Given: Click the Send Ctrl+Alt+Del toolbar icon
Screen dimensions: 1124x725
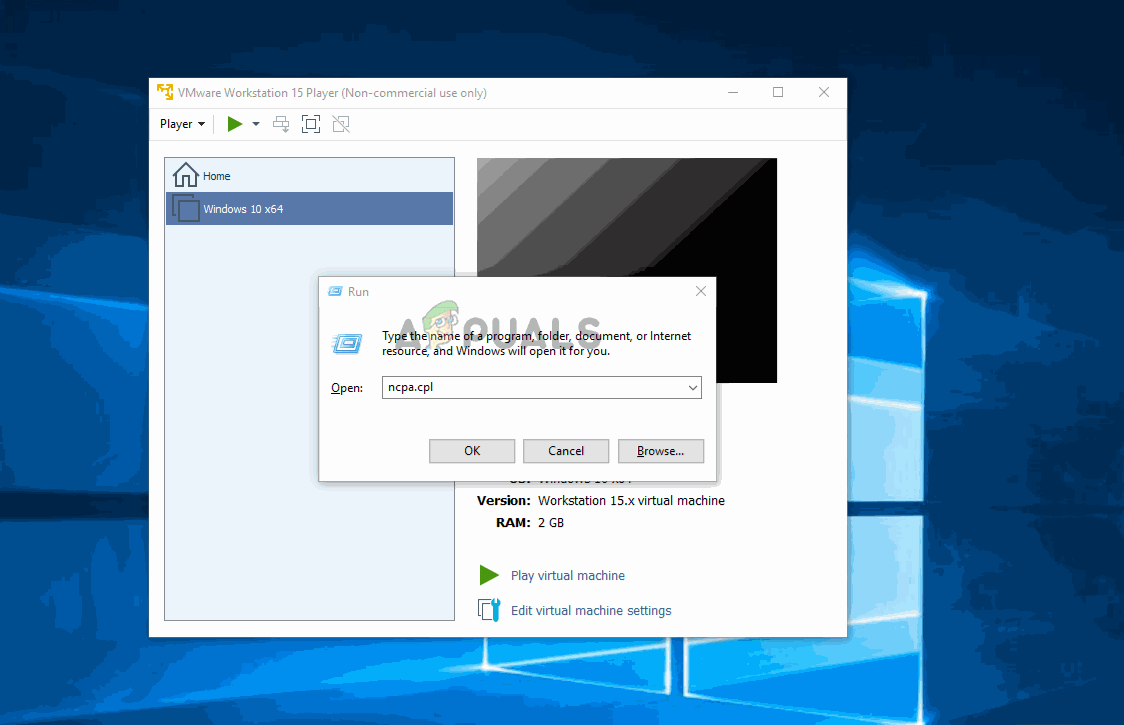Looking at the screenshot, I should [281, 123].
